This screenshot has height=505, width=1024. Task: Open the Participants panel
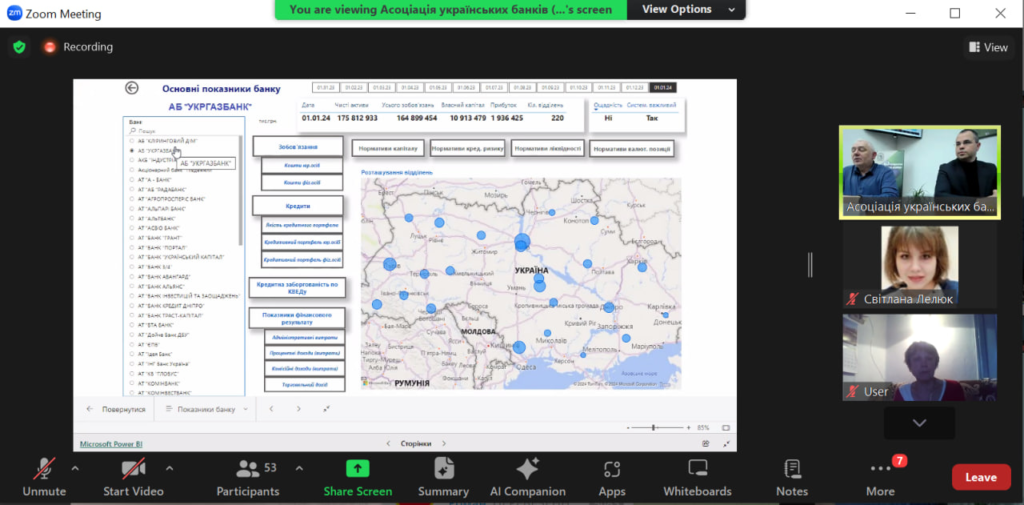248,478
